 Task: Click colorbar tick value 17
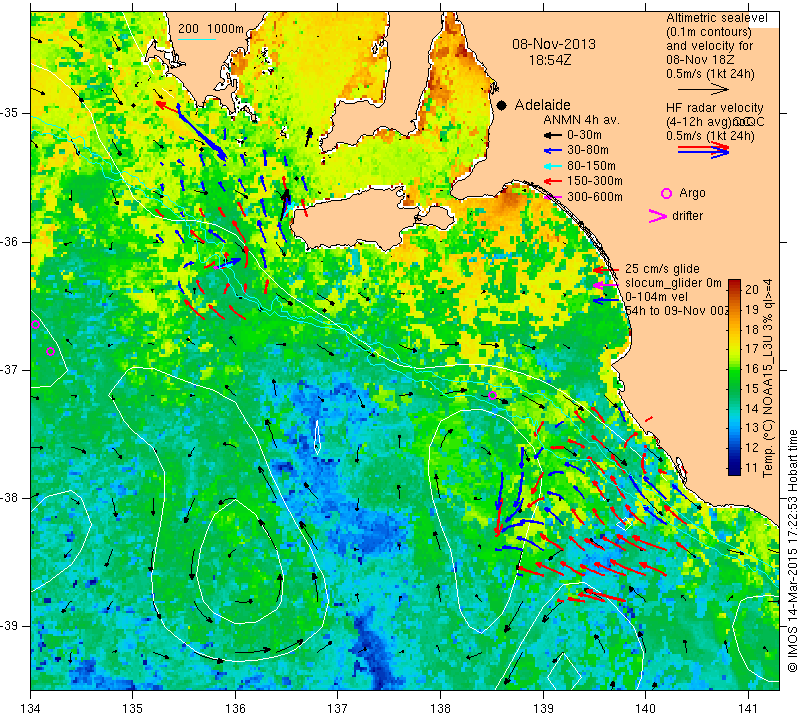[x=752, y=349]
